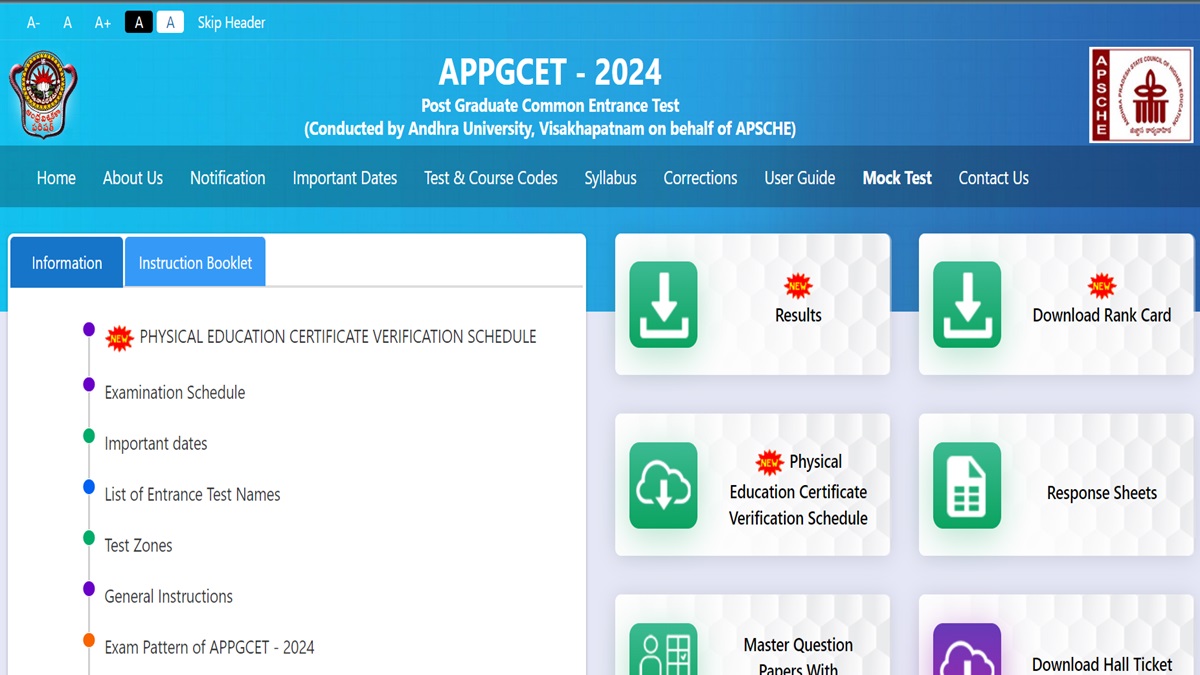
Task: Click the NEW badge above Results
Action: click(x=798, y=286)
